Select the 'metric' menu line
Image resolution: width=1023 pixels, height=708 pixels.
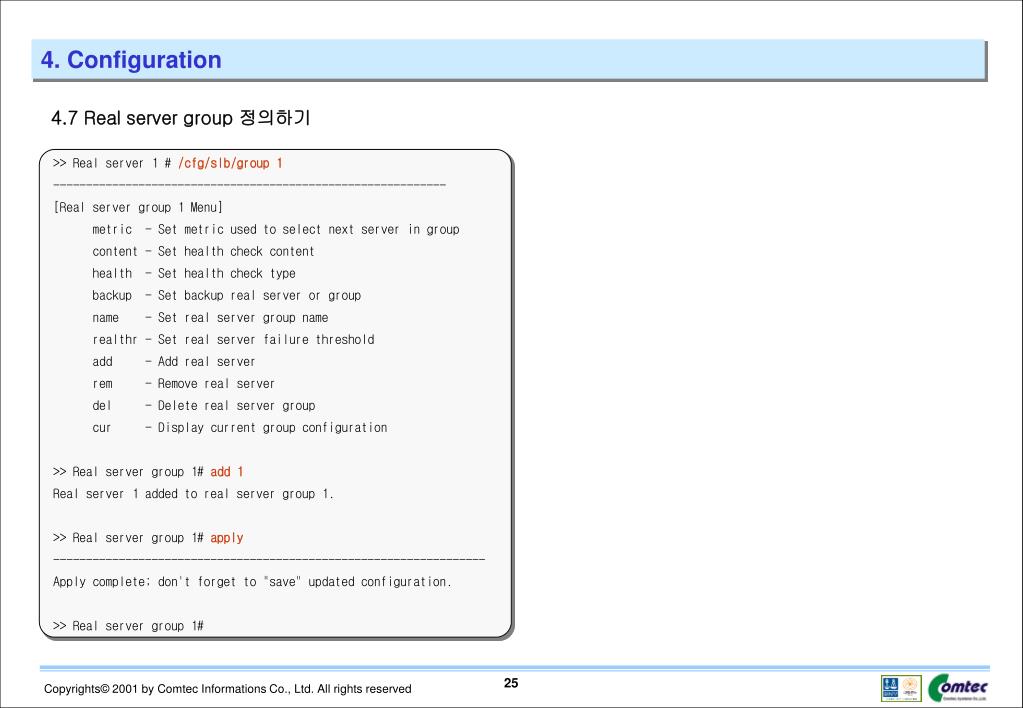(275, 230)
